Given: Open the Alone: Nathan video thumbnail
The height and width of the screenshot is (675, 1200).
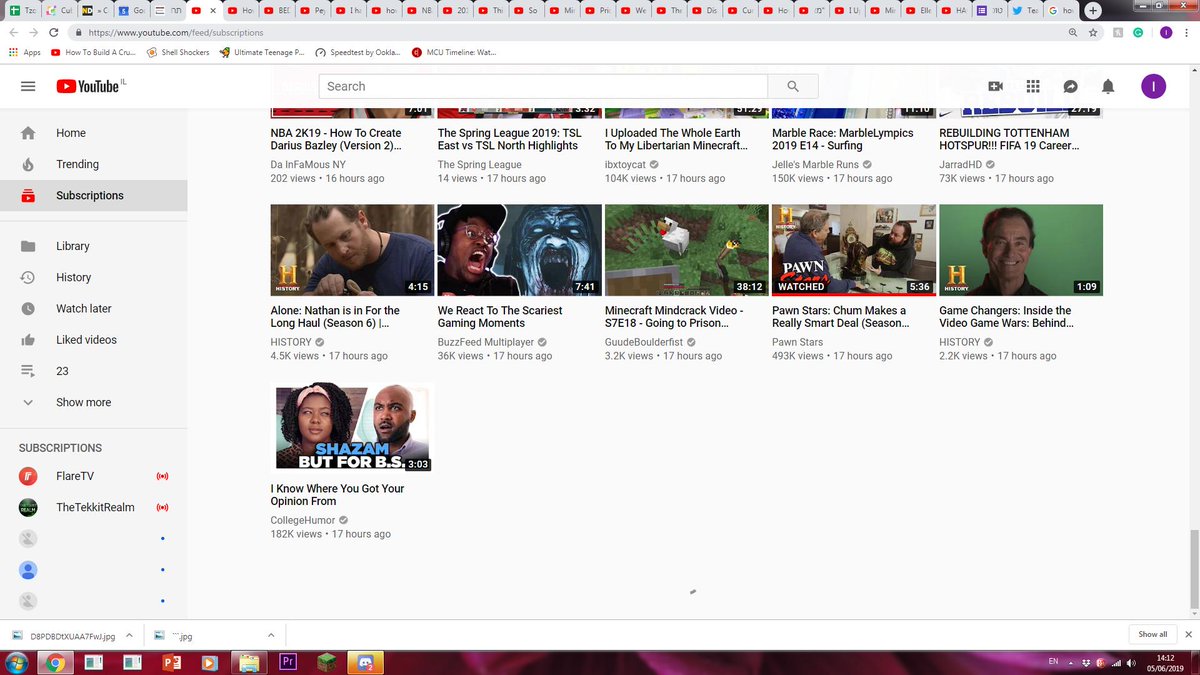Looking at the screenshot, I should pos(352,250).
